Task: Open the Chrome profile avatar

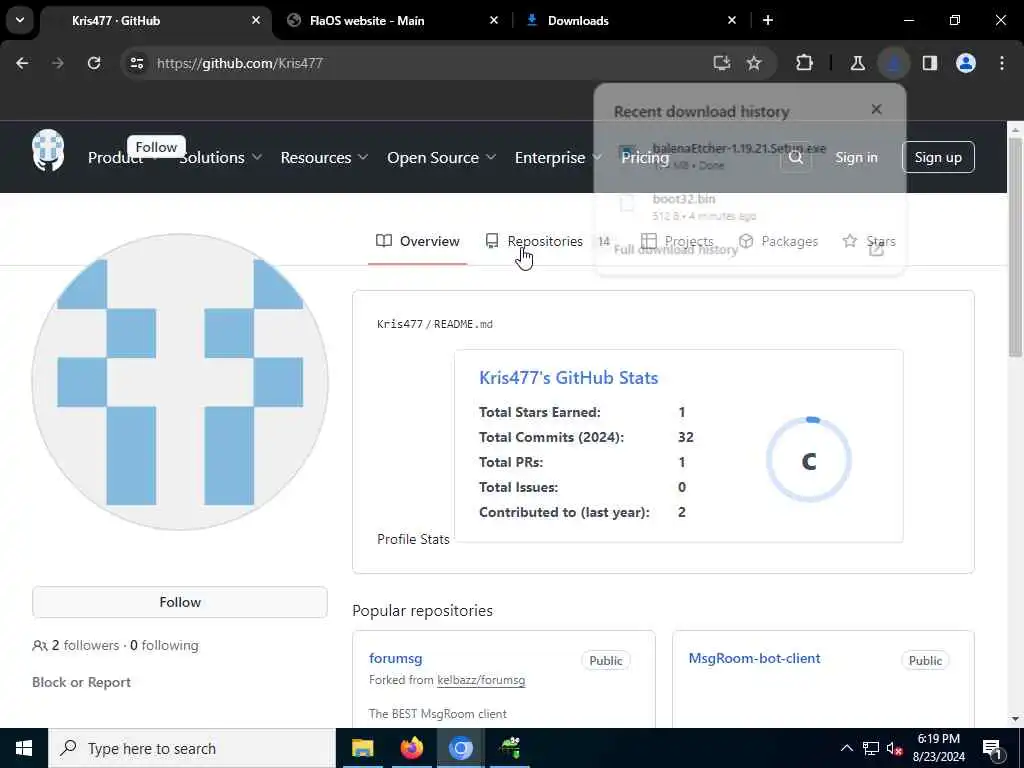Action: coord(966,63)
